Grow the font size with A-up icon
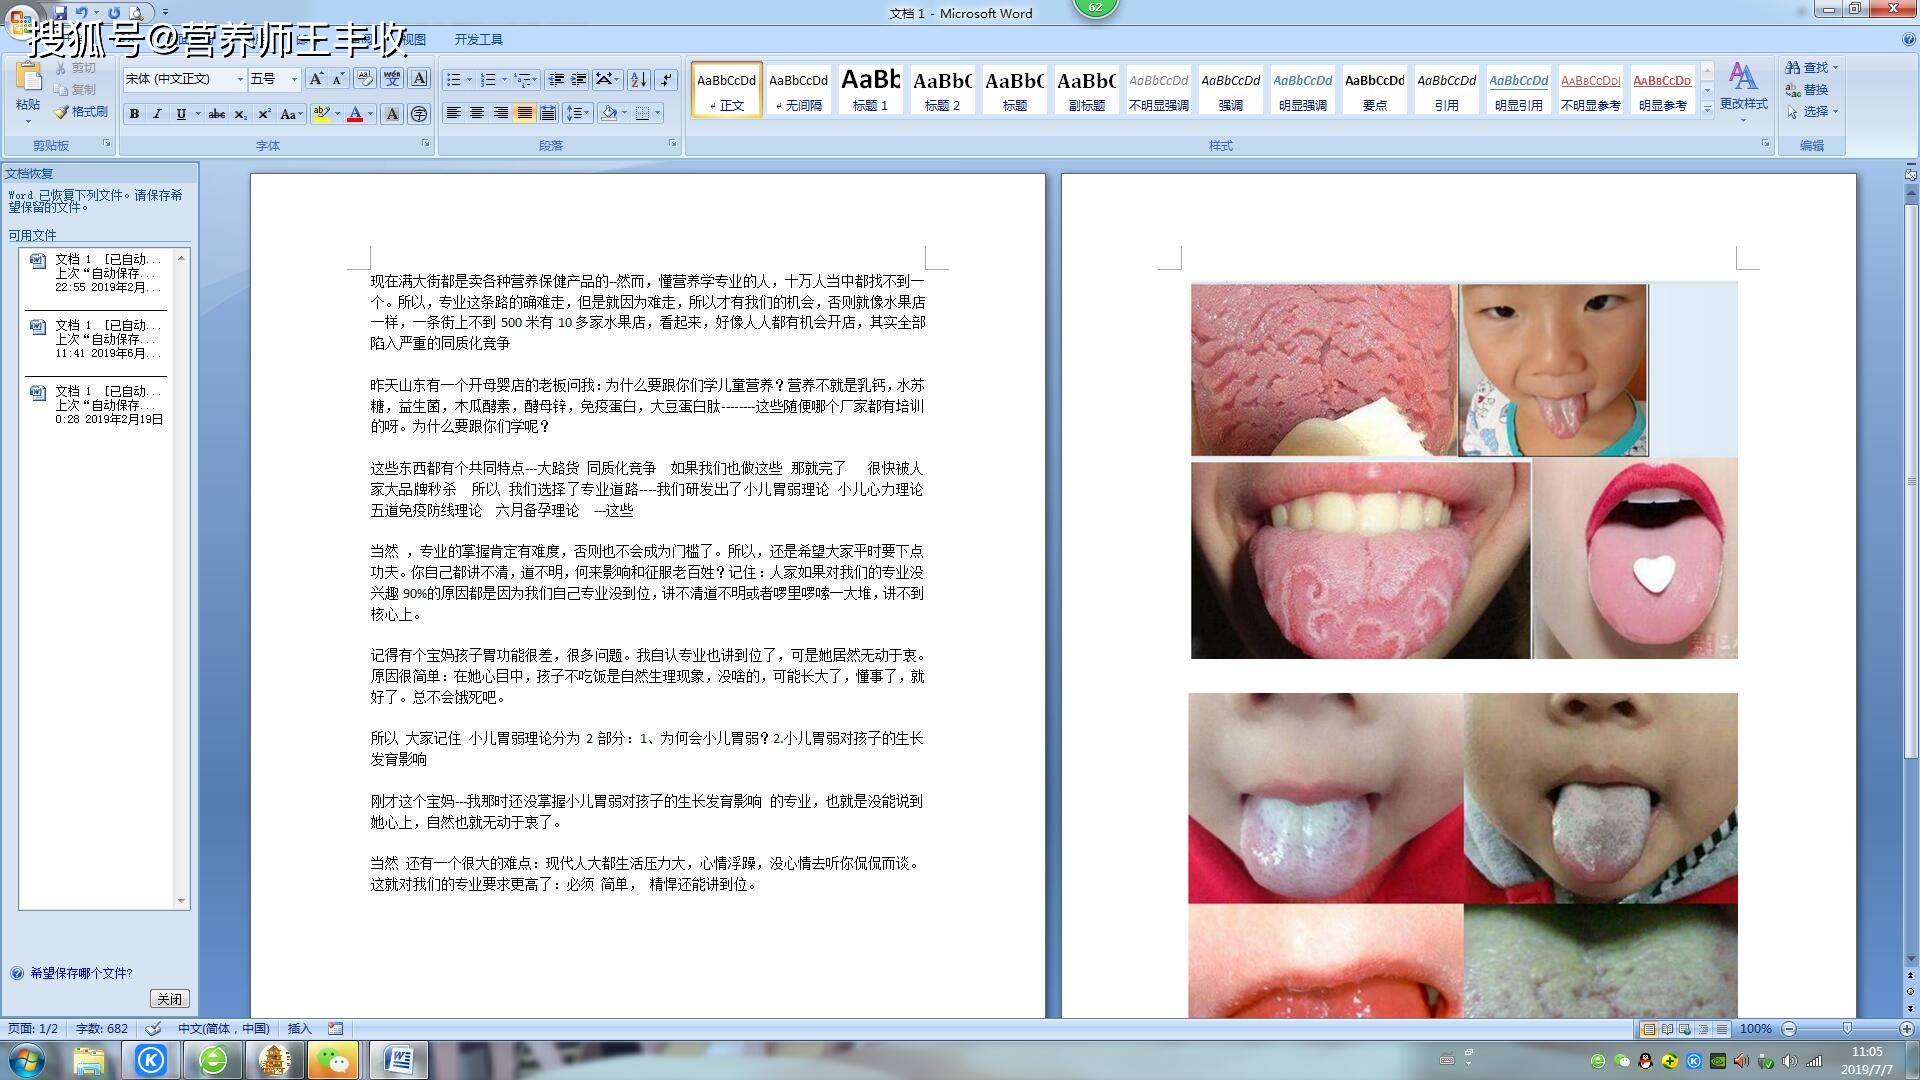The height and width of the screenshot is (1080, 1920). tap(316, 79)
